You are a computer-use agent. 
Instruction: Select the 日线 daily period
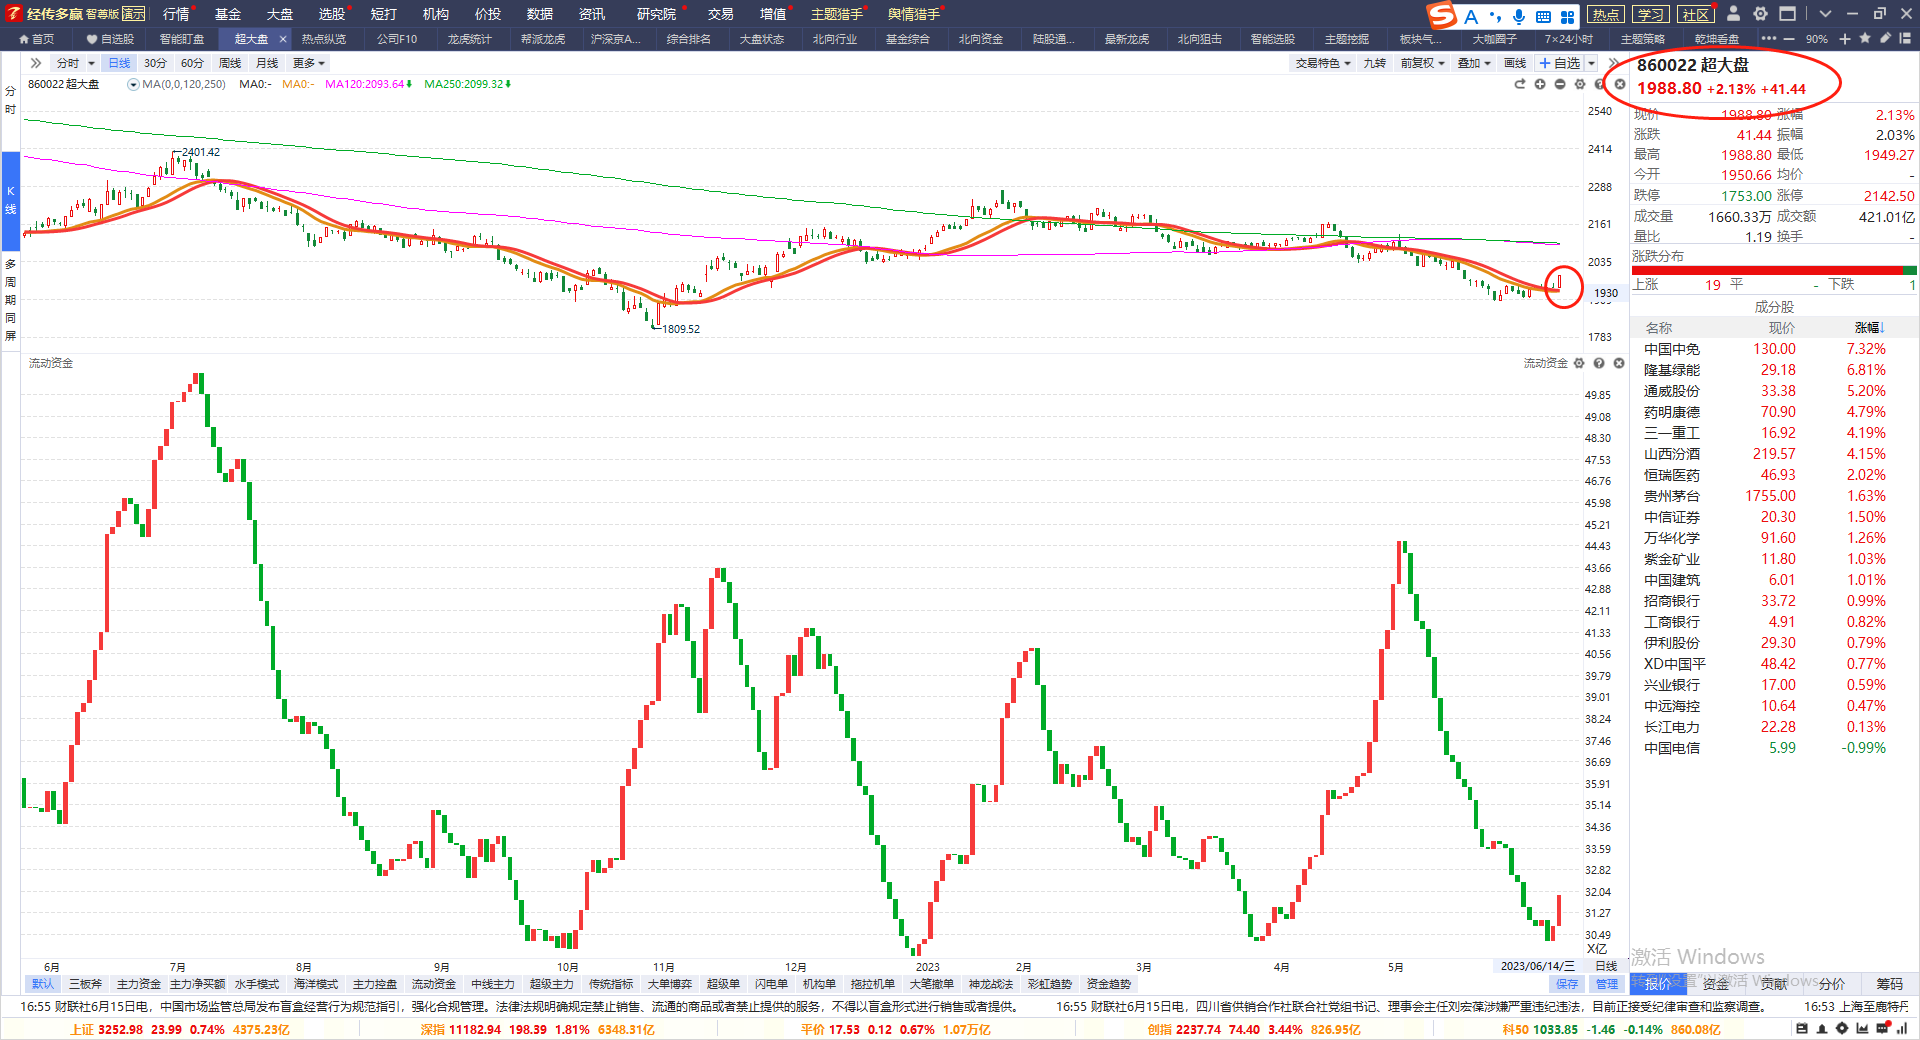(x=119, y=63)
